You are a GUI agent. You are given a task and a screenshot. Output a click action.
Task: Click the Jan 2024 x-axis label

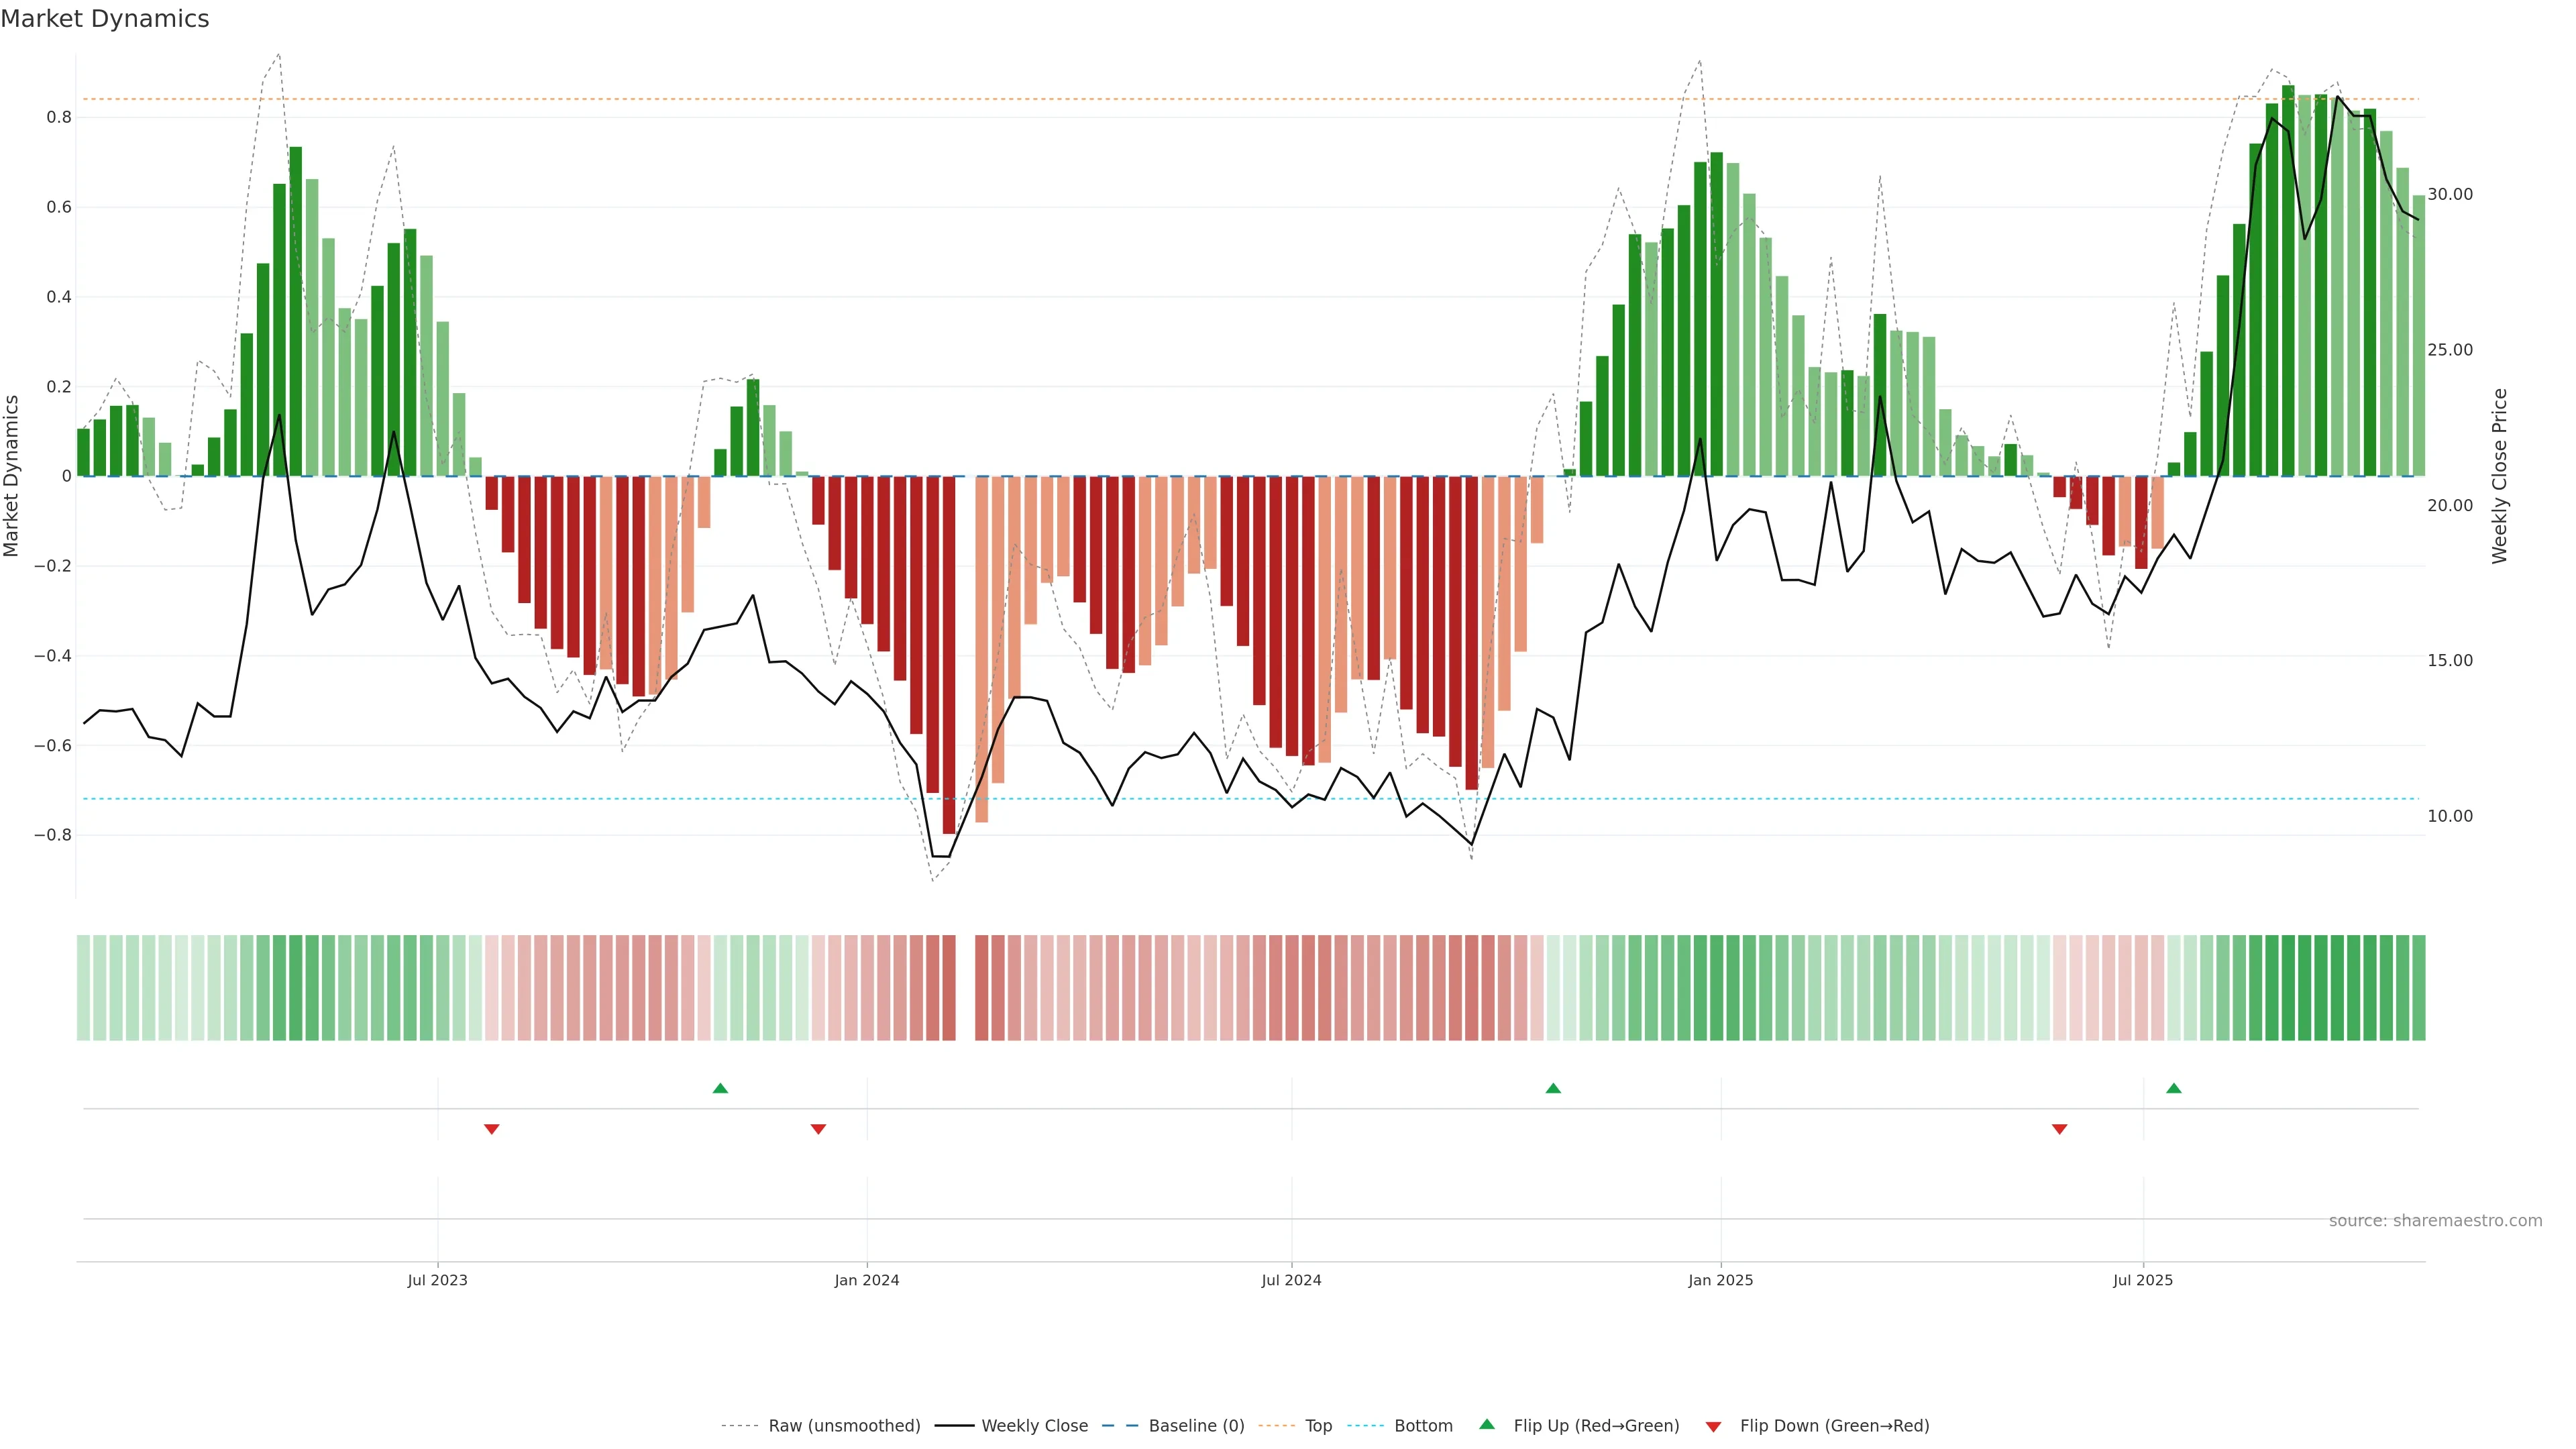[867, 1280]
